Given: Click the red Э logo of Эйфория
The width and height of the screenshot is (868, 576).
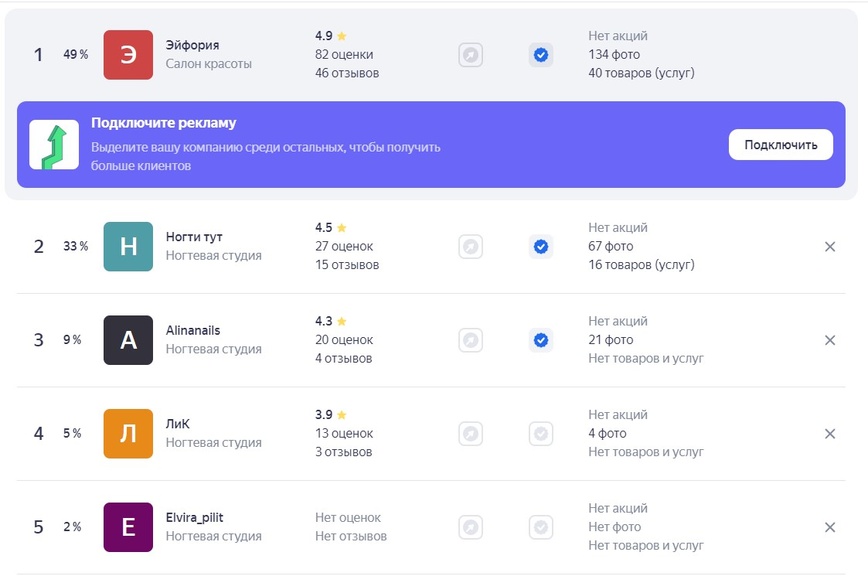Looking at the screenshot, I should [128, 55].
